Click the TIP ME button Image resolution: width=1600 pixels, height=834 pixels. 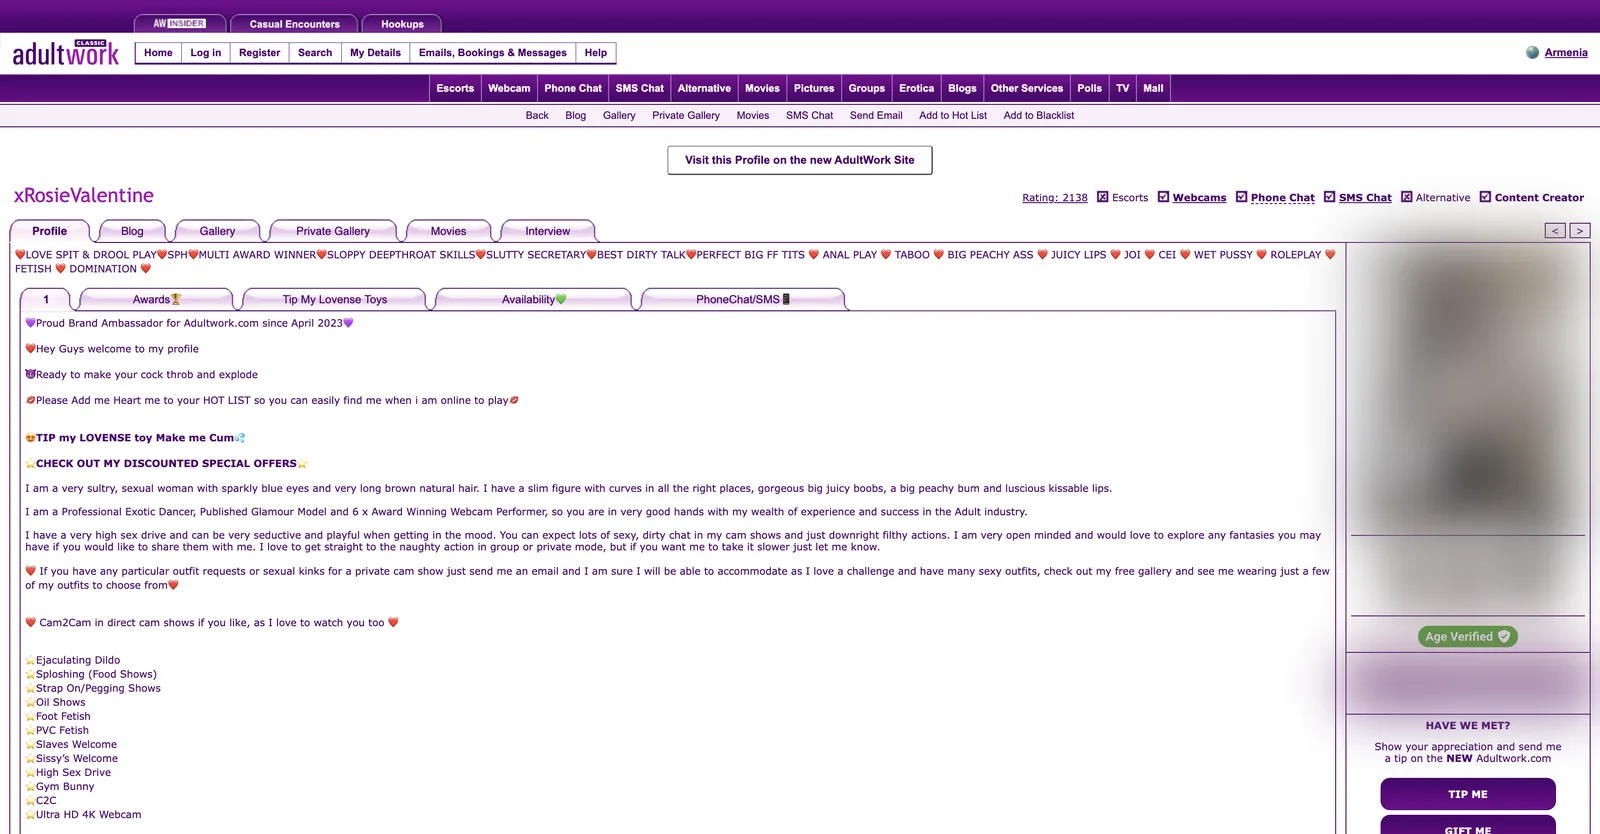coord(1467,794)
